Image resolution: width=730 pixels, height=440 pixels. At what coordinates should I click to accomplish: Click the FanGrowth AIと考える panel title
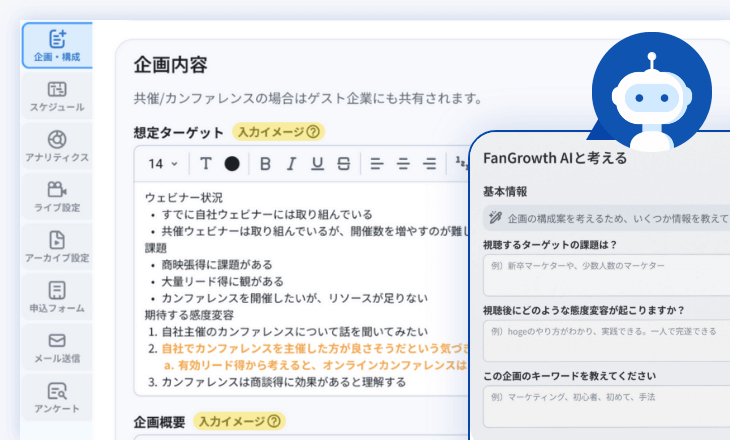555,158
